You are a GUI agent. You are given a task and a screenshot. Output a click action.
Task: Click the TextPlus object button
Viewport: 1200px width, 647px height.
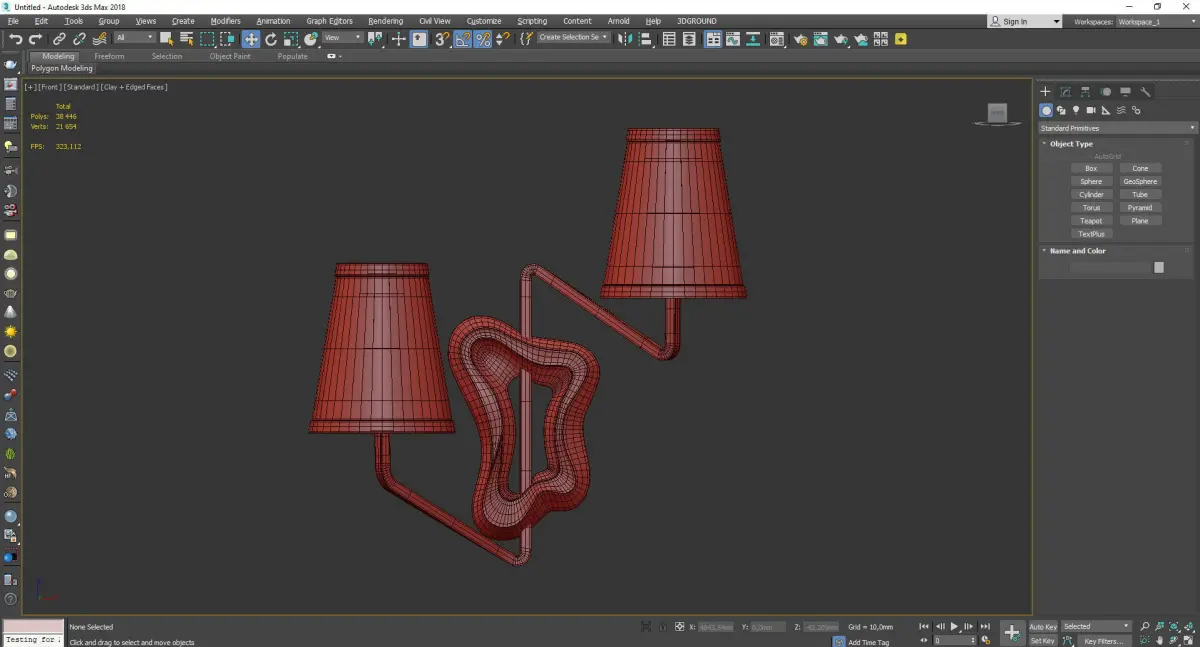[1091, 234]
